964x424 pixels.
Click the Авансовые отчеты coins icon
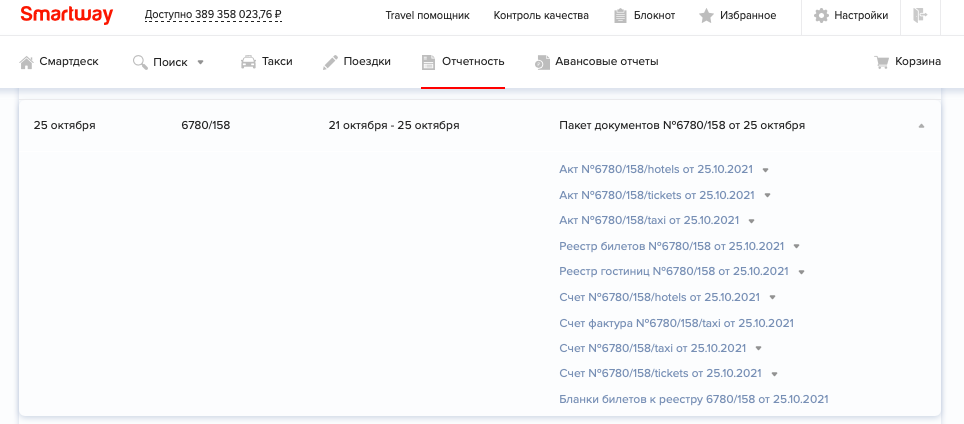543,62
